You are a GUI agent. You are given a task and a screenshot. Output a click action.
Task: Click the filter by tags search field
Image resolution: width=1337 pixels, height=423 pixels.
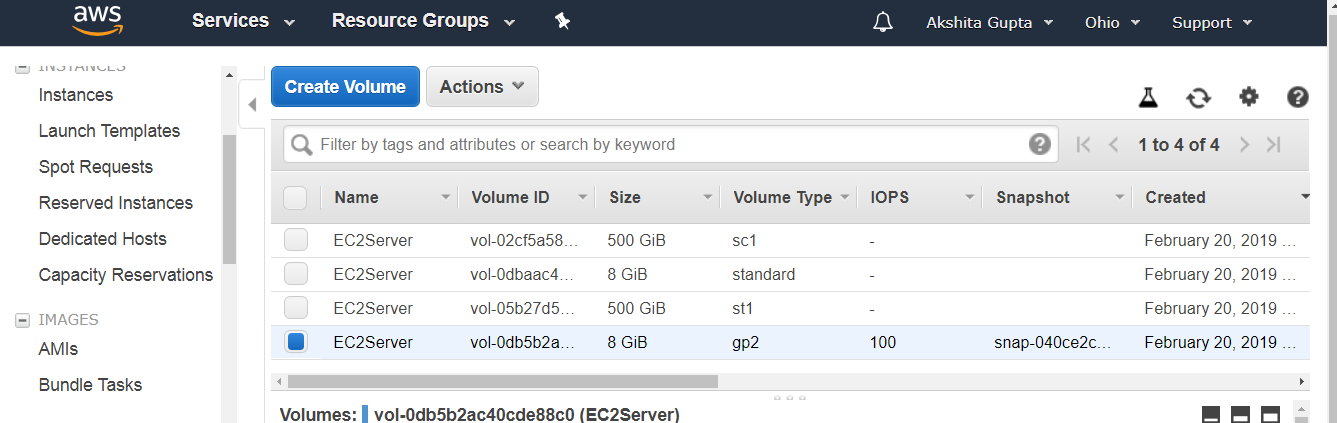(x=670, y=144)
